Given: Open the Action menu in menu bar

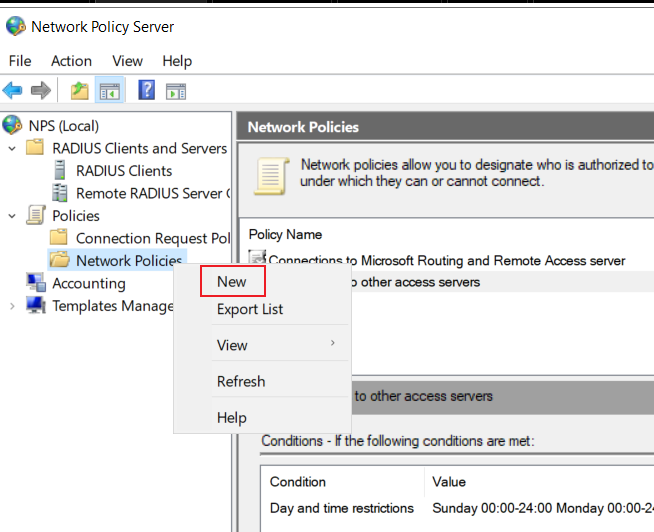Looking at the screenshot, I should pos(71,61).
